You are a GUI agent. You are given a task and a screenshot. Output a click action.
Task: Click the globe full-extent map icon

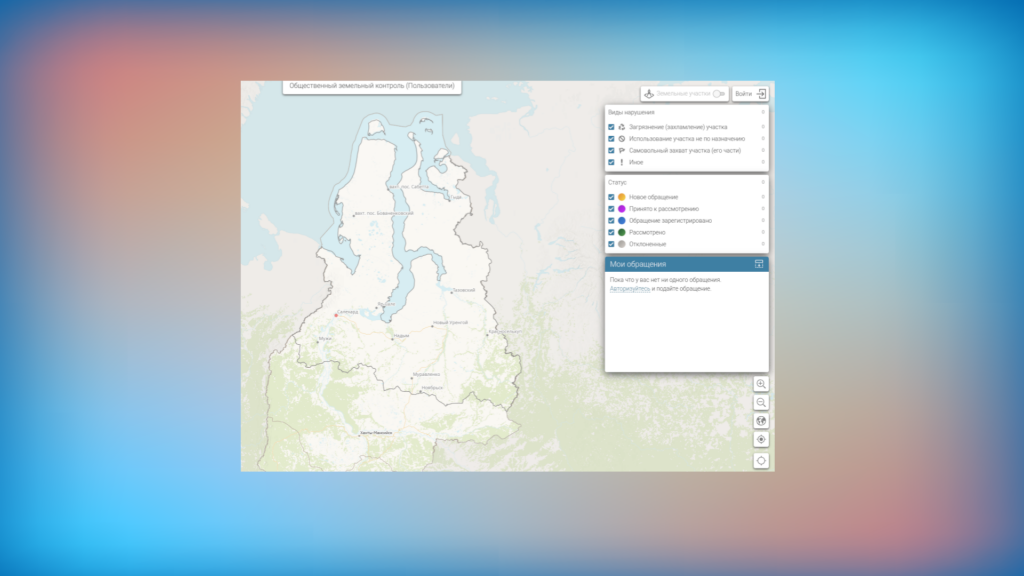pos(761,421)
